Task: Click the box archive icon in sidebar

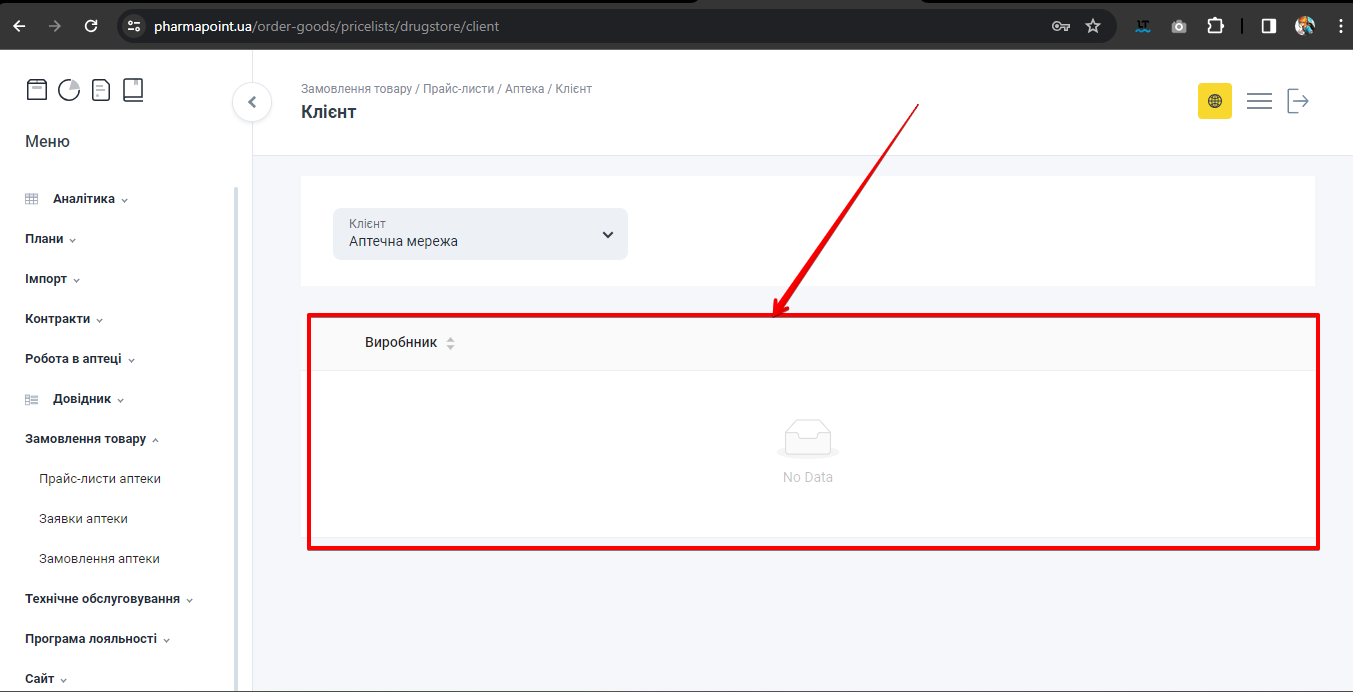Action: tap(37, 90)
